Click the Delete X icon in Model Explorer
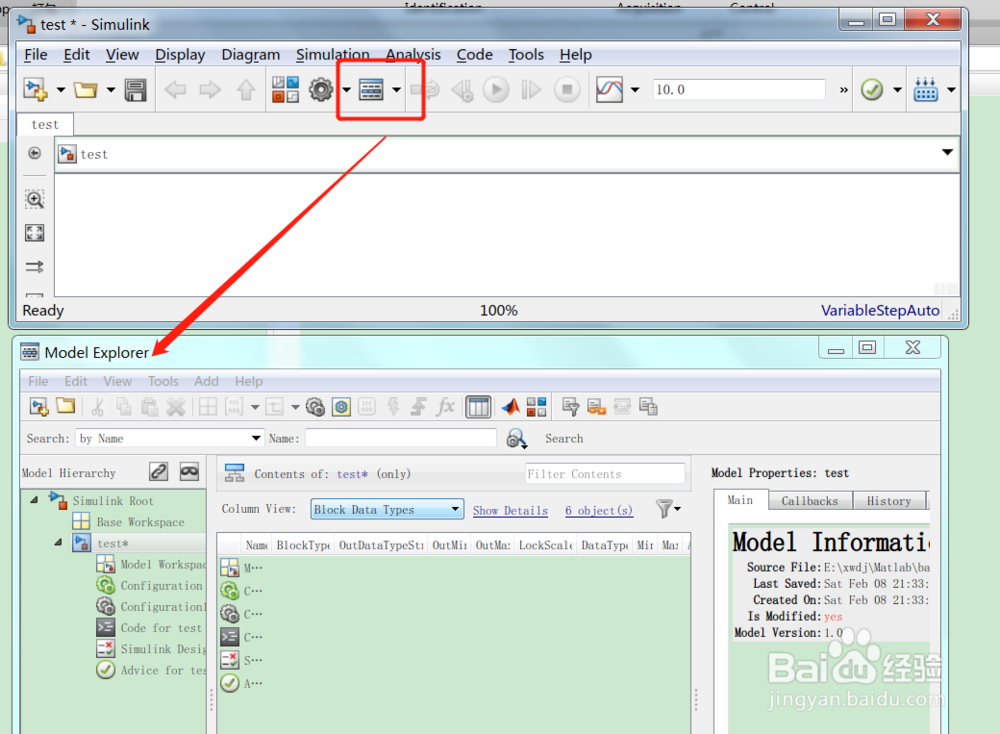This screenshot has height=734, width=1000. pyautogui.click(x=176, y=407)
